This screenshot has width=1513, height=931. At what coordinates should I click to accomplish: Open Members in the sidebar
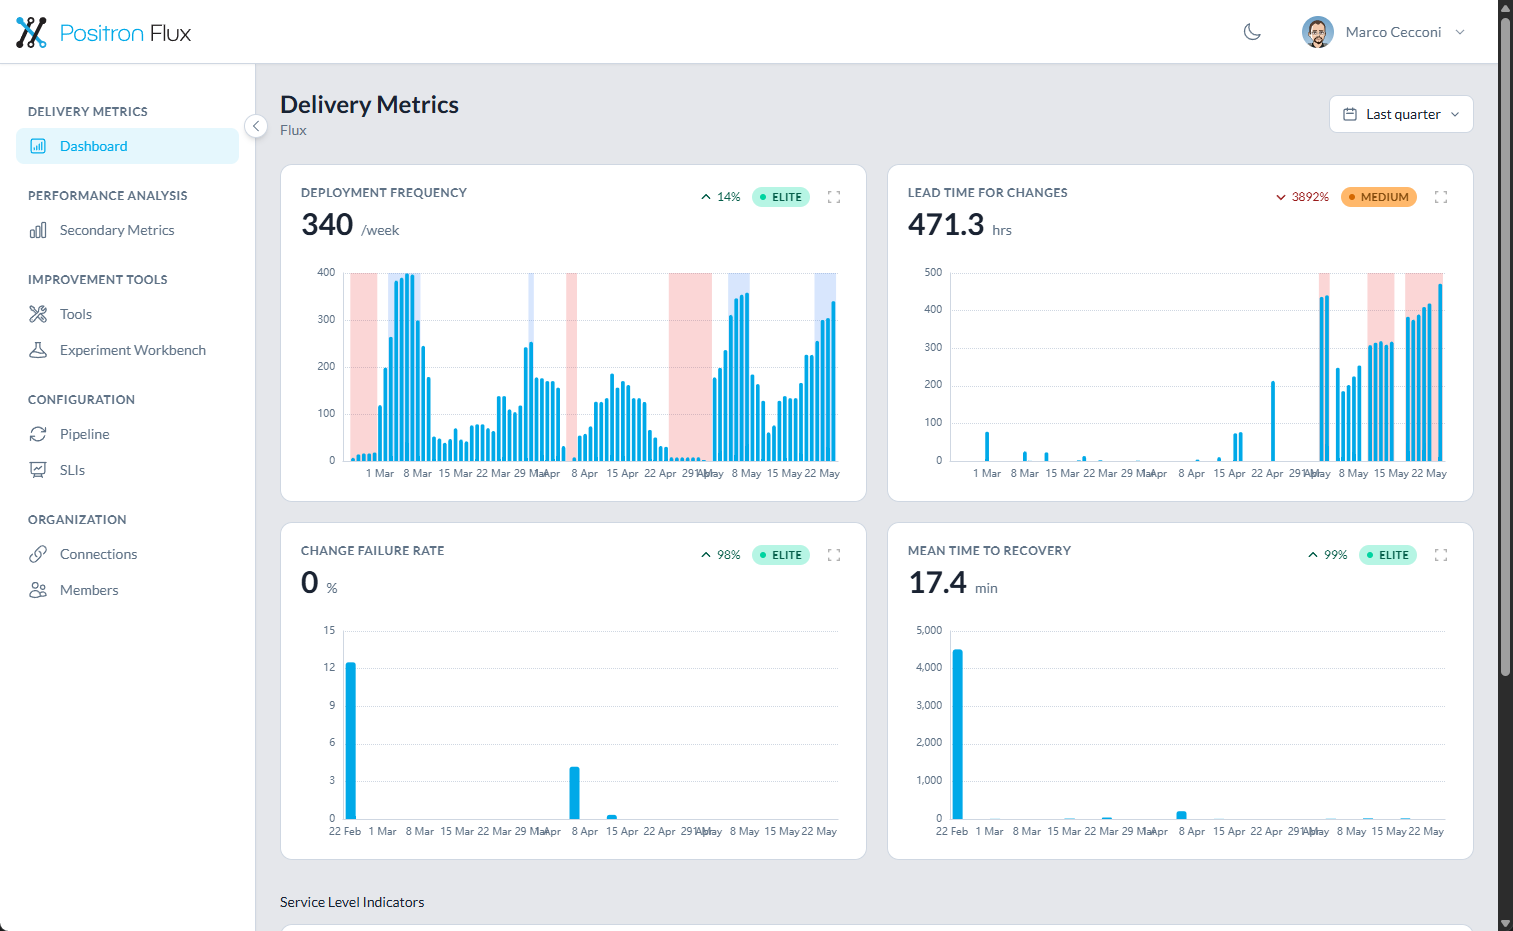(x=127, y=590)
